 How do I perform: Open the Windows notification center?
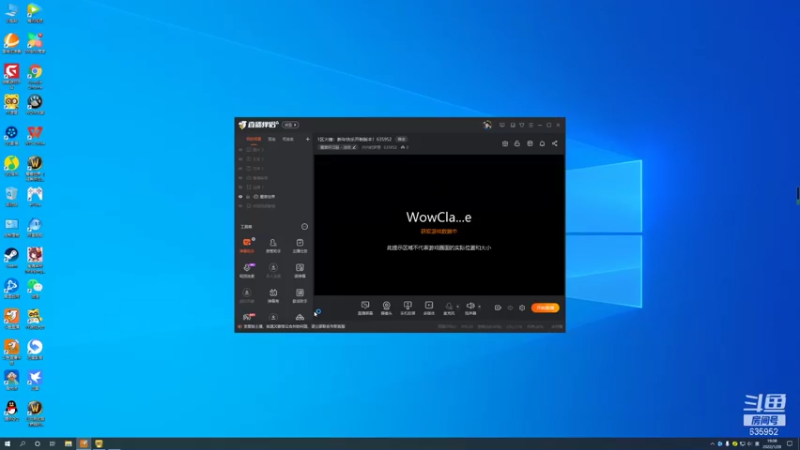click(x=789, y=444)
